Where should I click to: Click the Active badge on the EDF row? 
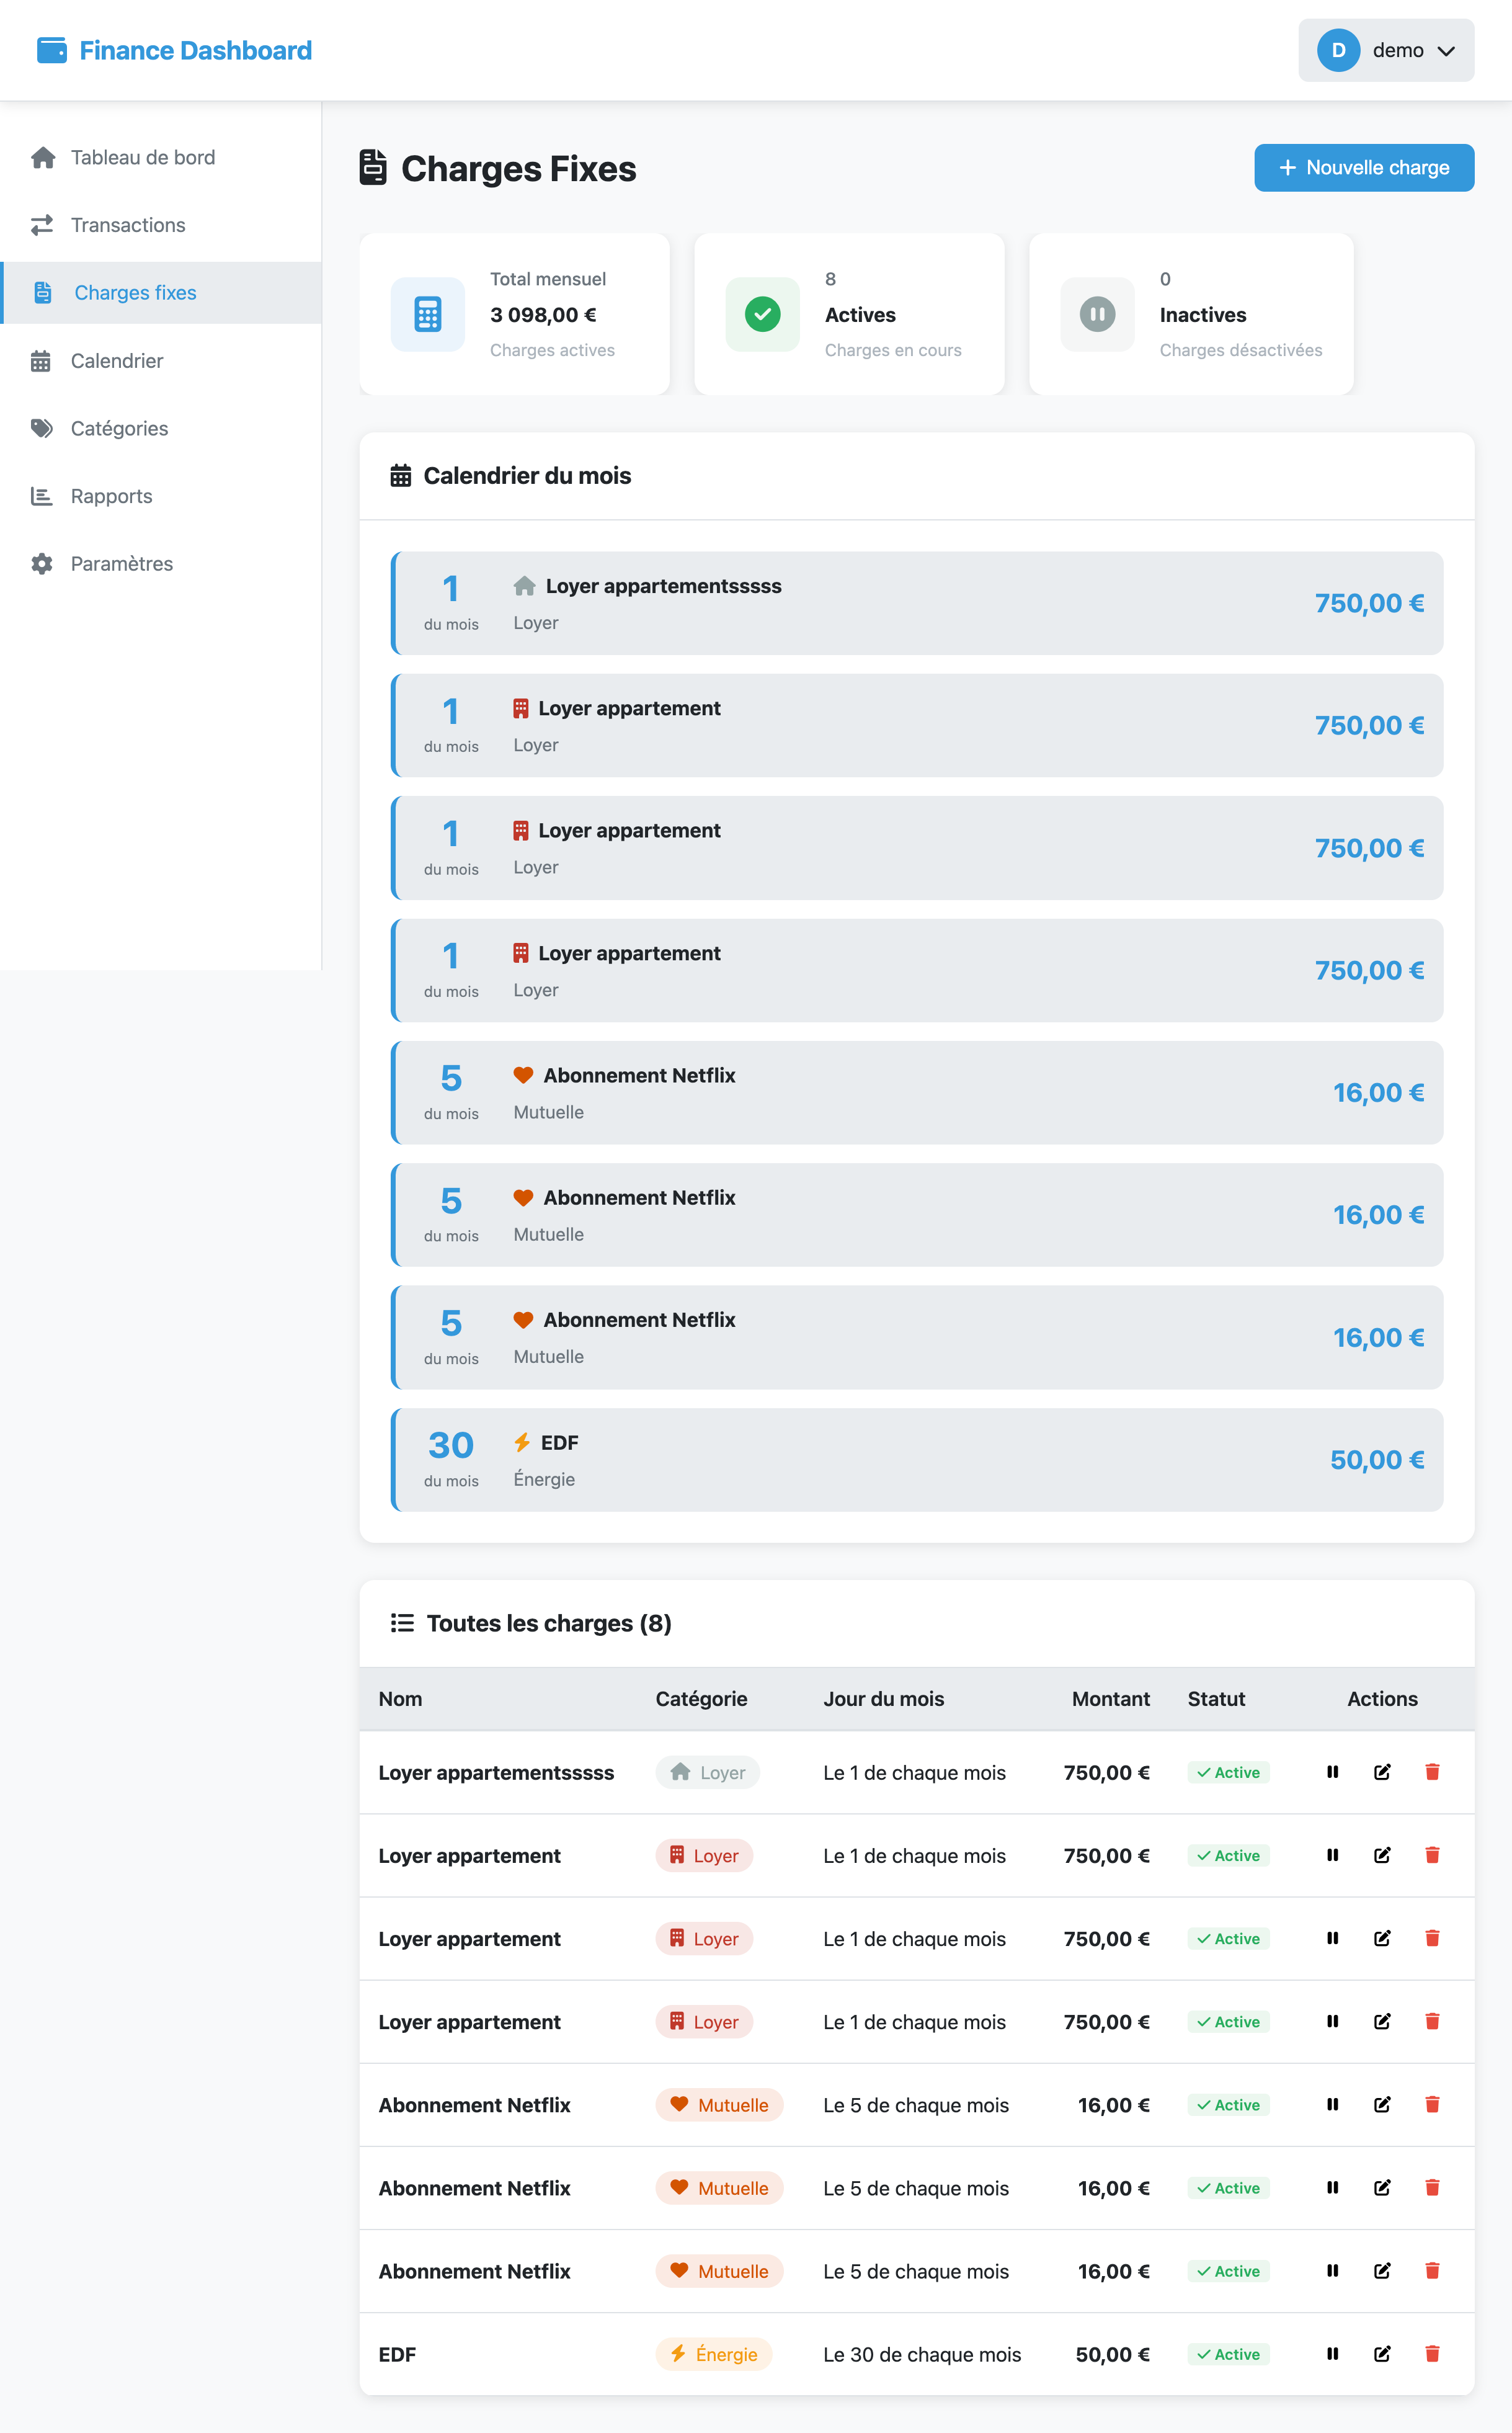[x=1228, y=2354]
